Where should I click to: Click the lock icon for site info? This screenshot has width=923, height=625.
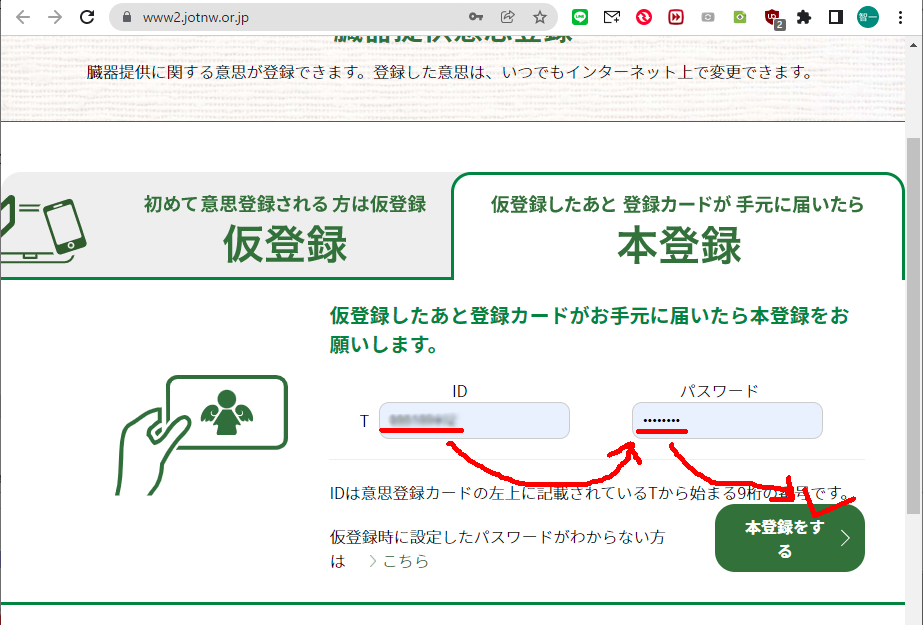click(x=126, y=17)
